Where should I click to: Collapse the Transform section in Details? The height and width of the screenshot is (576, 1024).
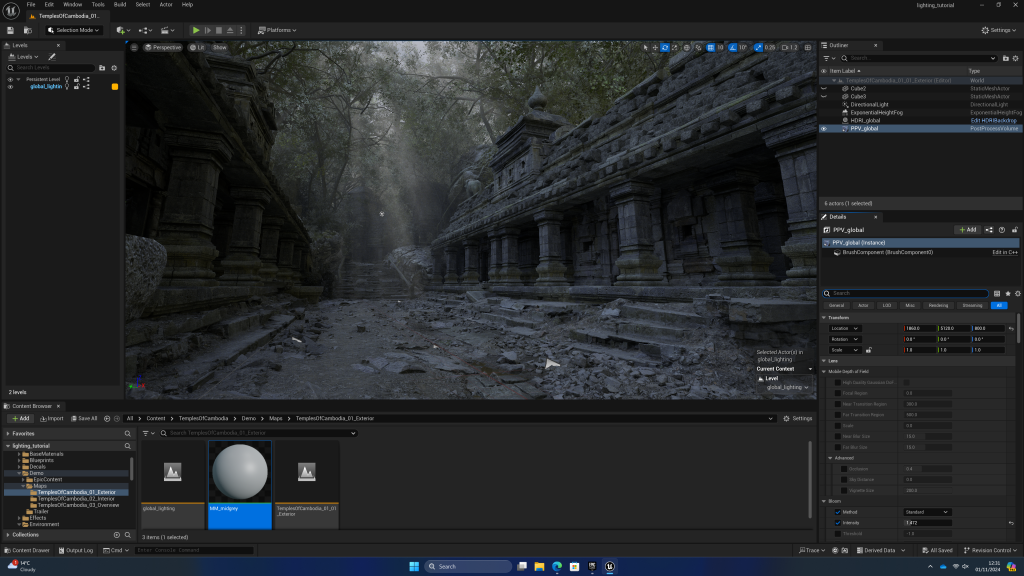click(x=824, y=317)
